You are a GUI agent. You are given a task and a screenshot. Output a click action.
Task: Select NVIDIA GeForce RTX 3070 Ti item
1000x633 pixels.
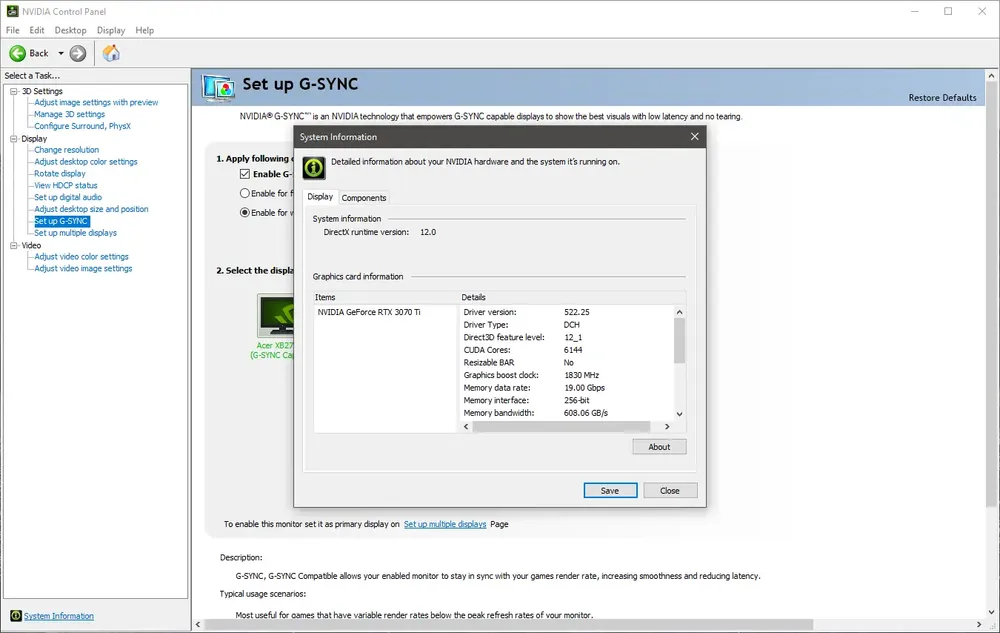(x=369, y=312)
